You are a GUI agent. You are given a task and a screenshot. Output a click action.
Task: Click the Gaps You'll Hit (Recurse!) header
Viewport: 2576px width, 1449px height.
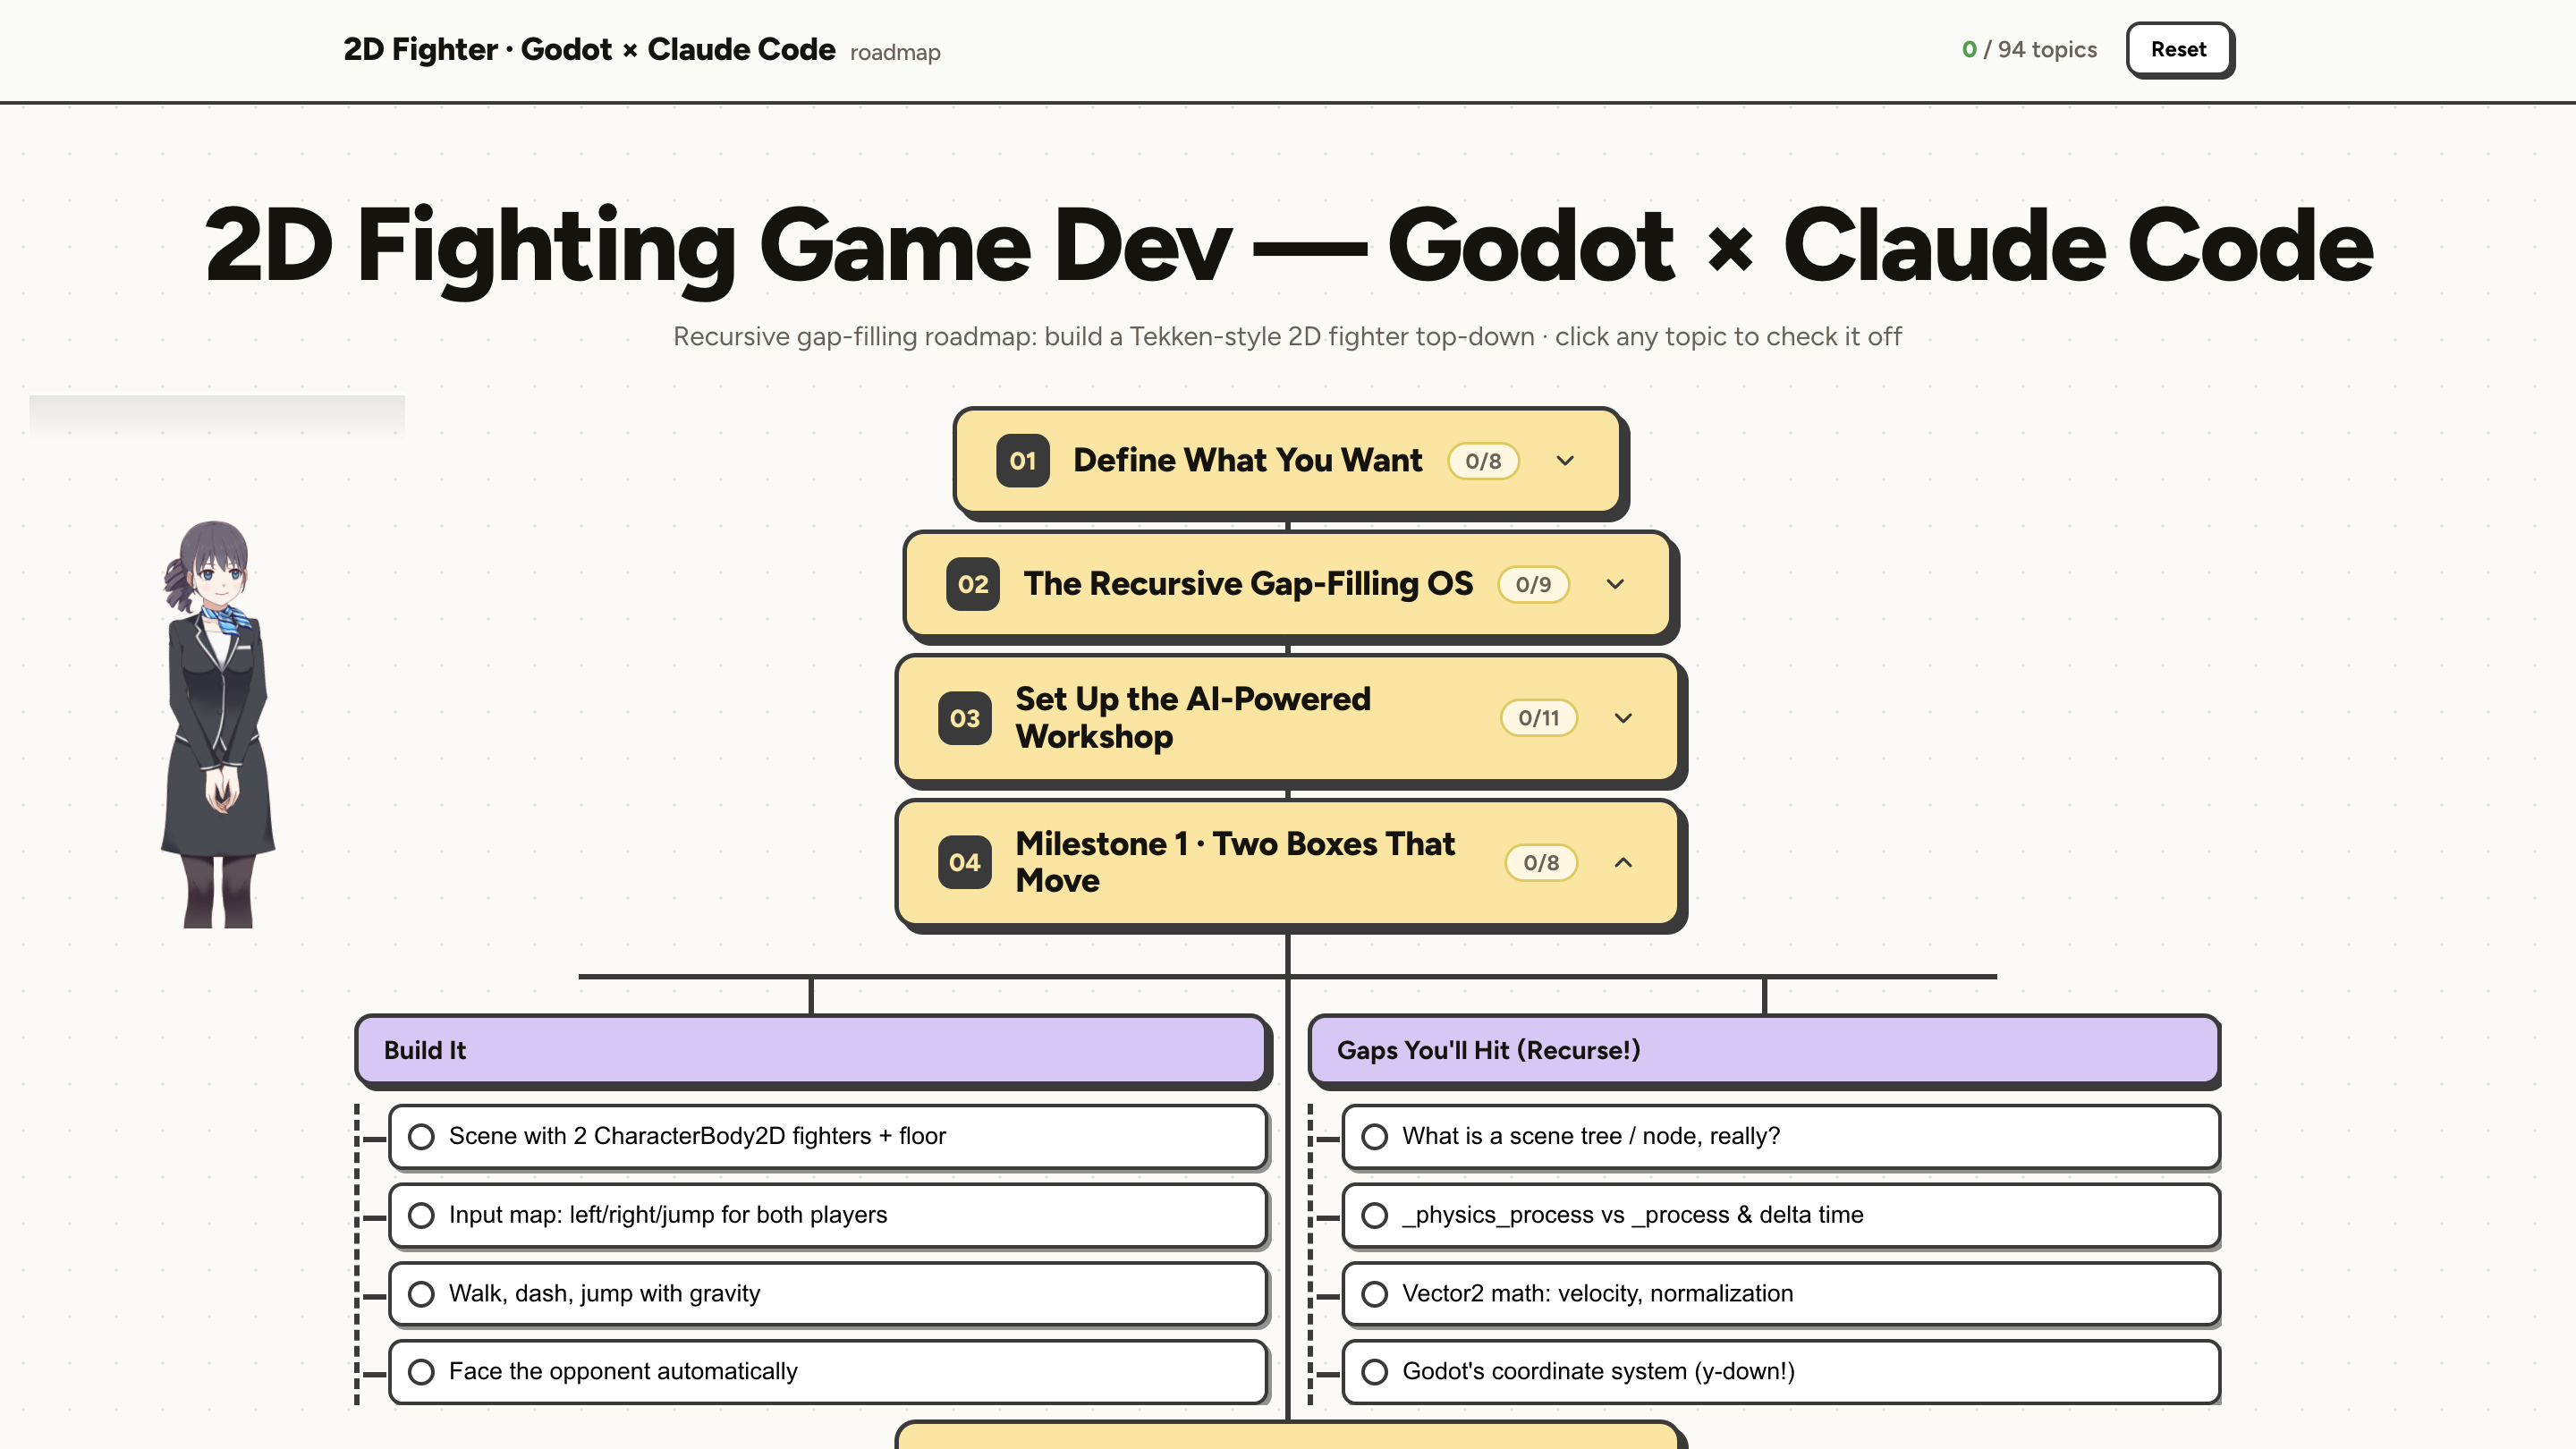tap(1764, 1050)
